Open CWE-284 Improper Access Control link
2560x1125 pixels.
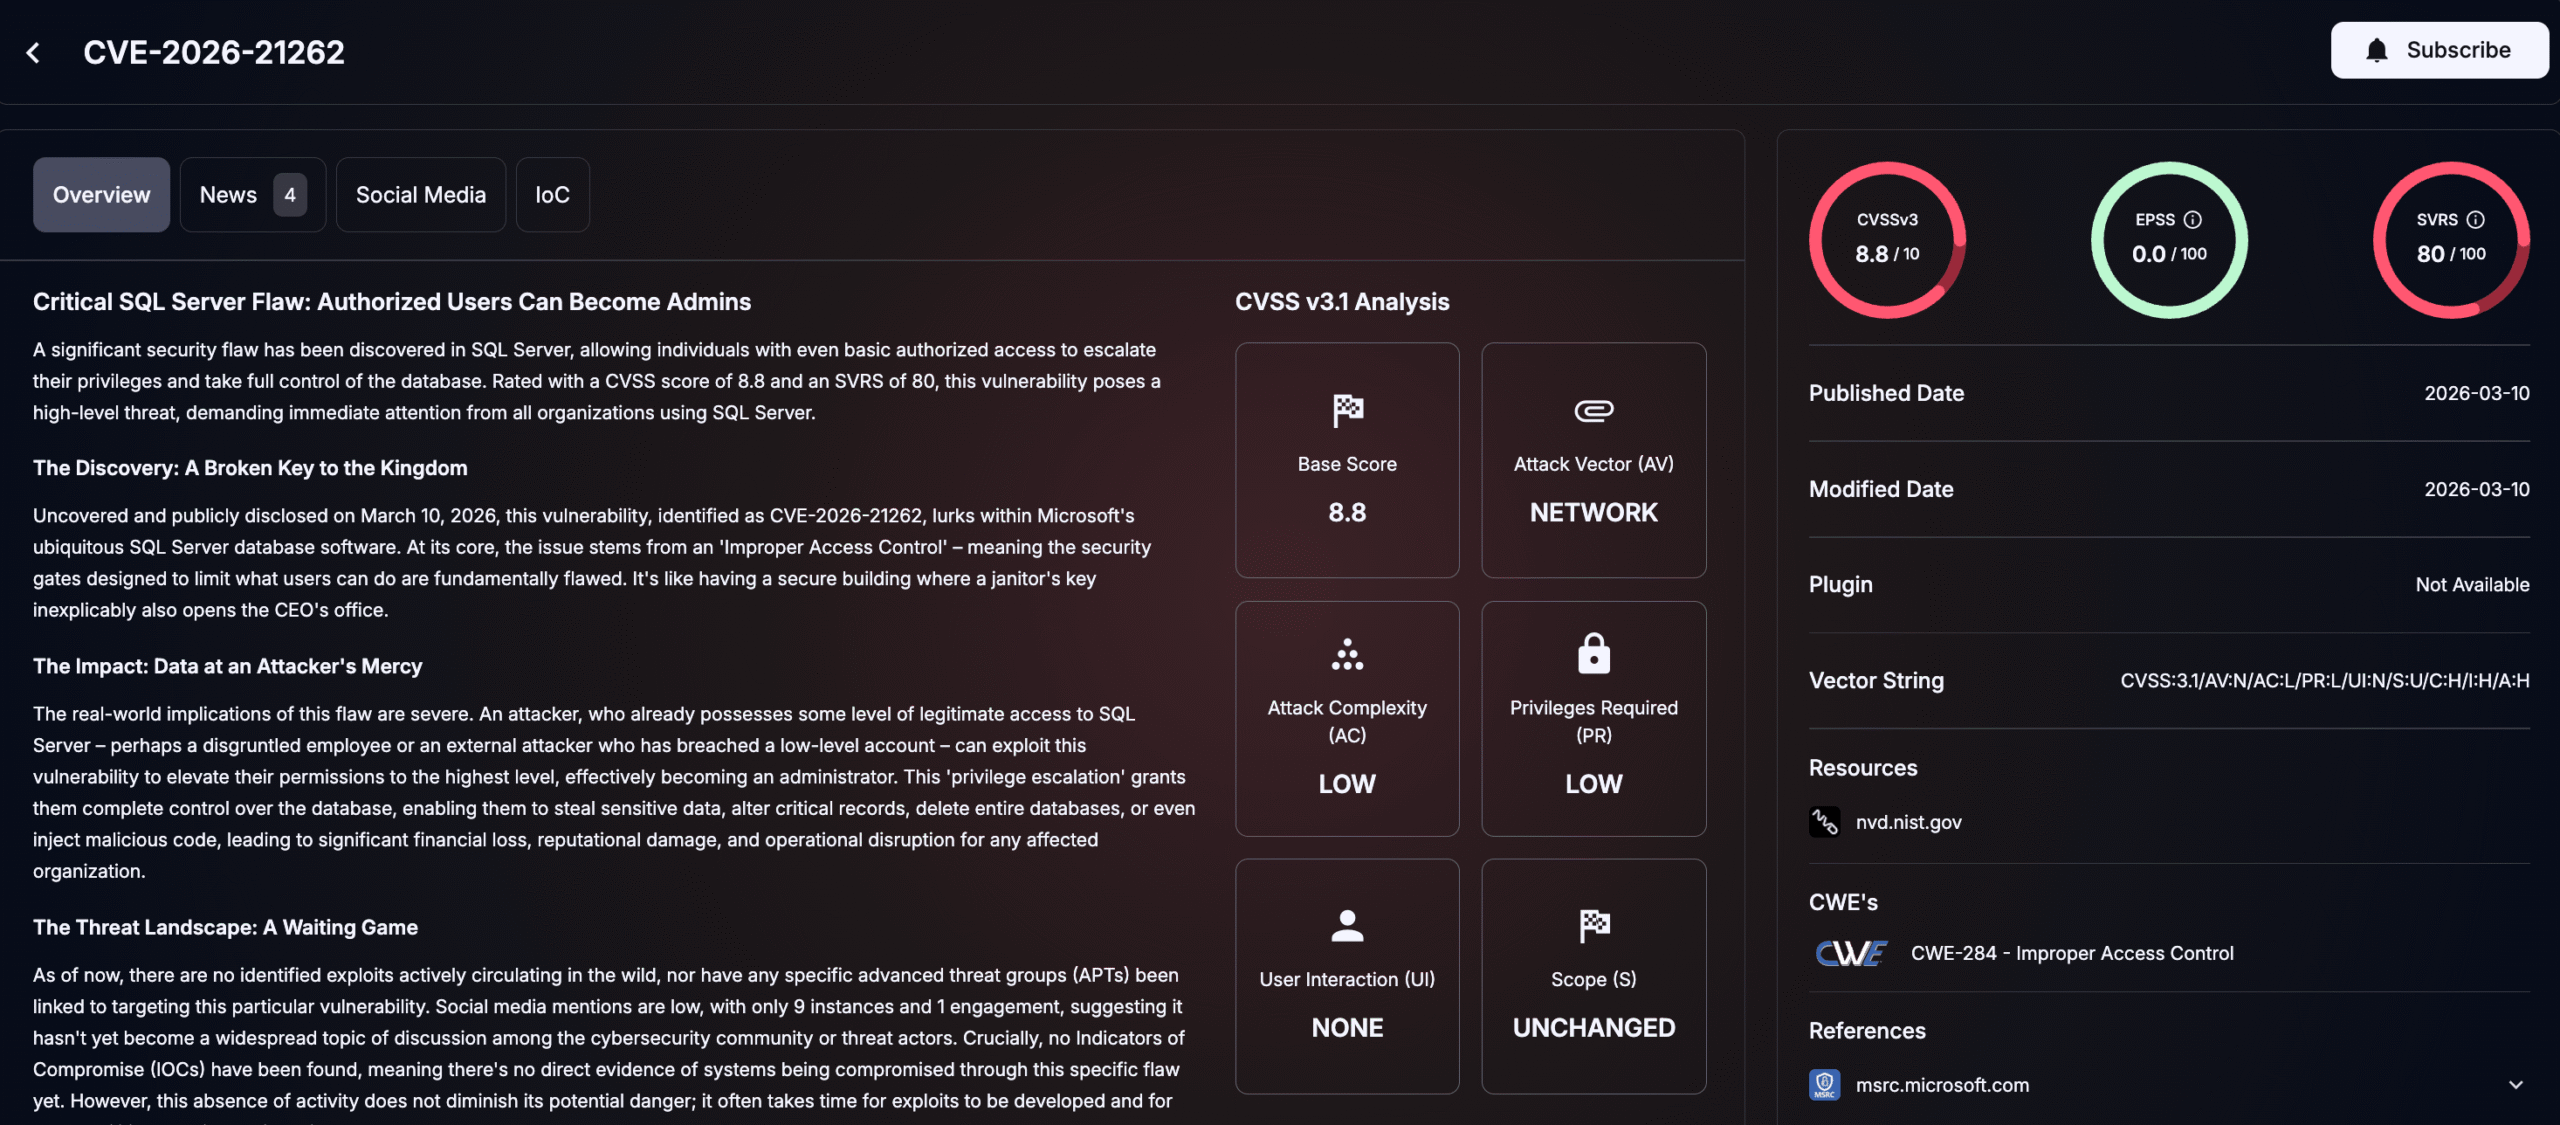2072,954
